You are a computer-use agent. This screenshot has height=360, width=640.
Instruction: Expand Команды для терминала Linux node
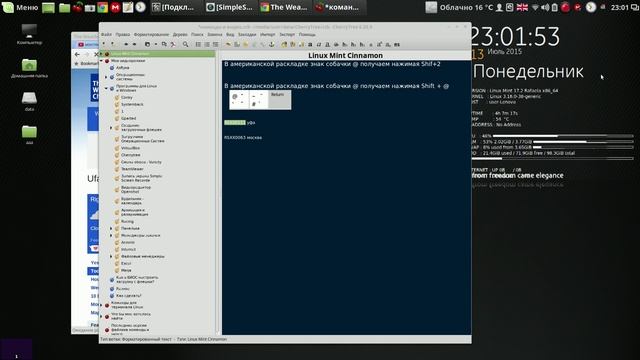102,305
